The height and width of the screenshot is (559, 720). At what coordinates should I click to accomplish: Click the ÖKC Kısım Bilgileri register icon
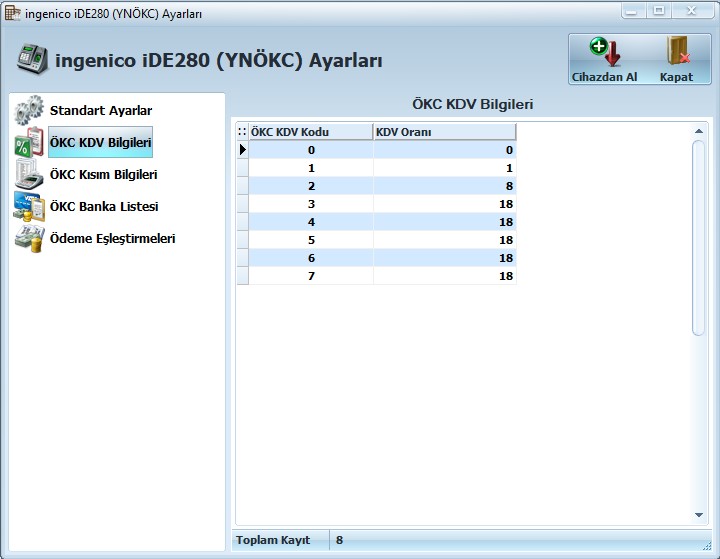[29, 174]
